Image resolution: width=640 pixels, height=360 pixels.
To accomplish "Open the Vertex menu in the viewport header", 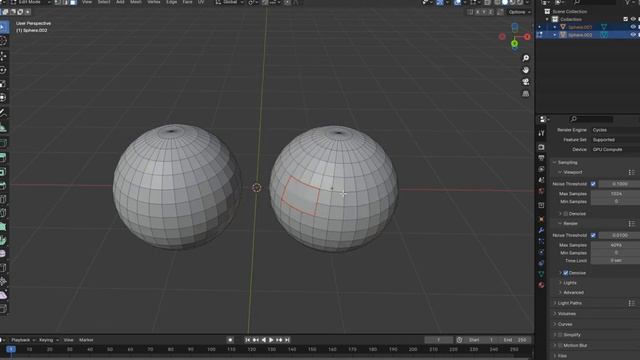I will [x=153, y=2].
